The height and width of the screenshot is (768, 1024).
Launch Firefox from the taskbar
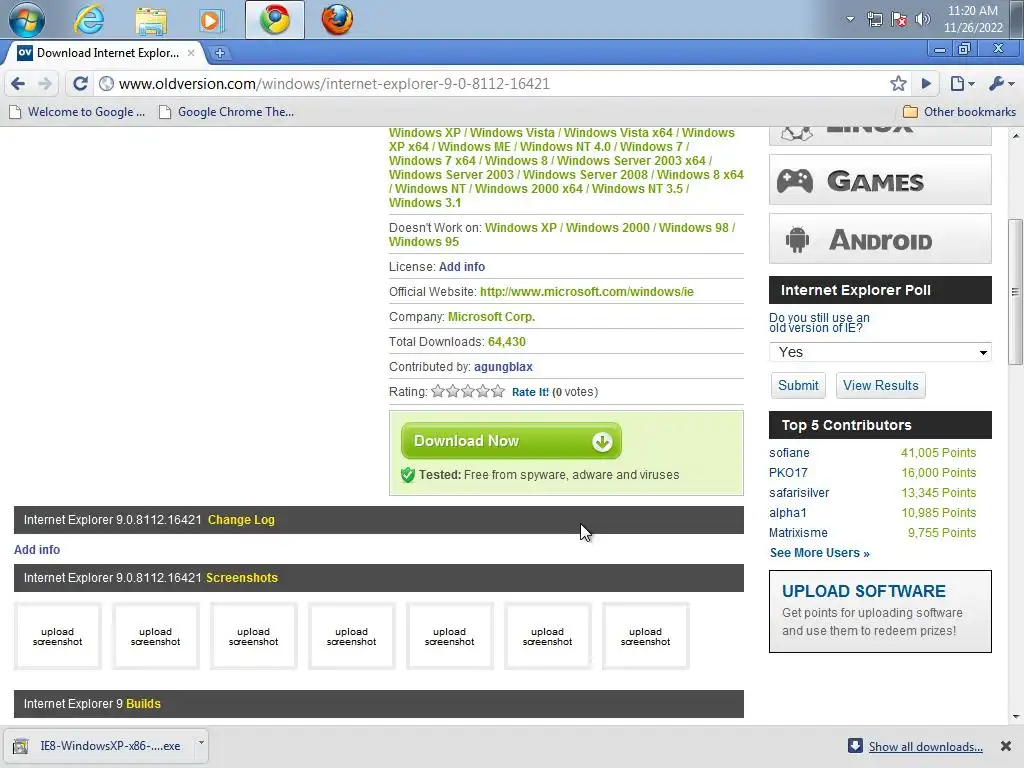(x=337, y=20)
